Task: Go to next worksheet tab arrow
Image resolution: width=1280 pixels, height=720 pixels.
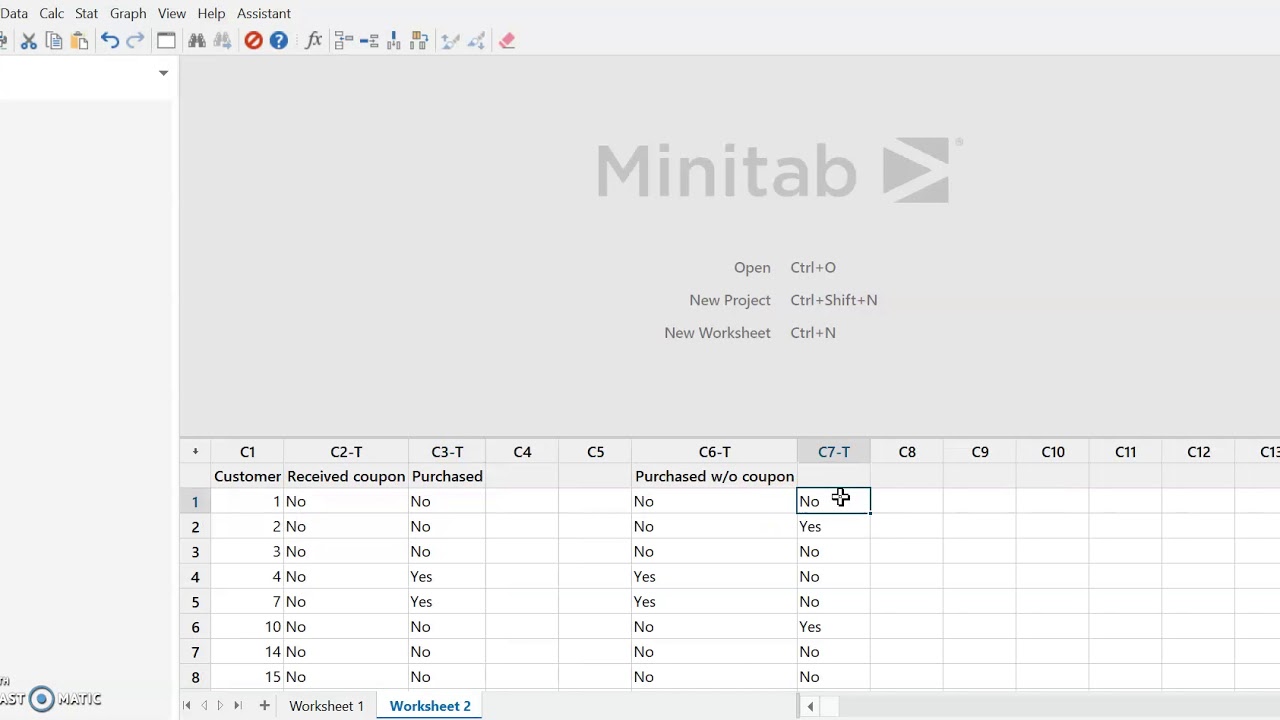Action: (x=220, y=706)
